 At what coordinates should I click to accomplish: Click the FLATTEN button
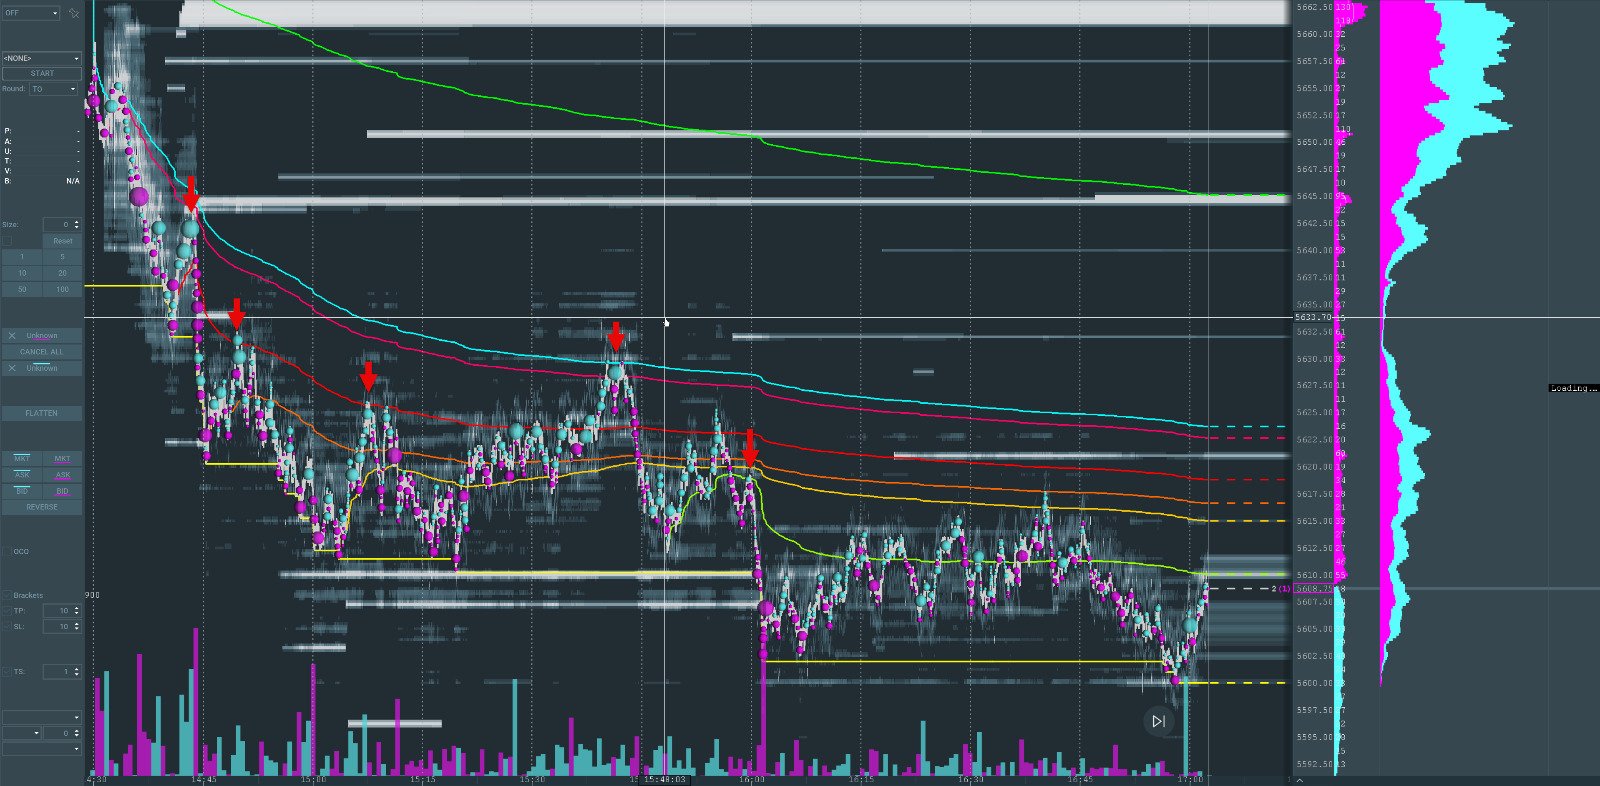coord(41,413)
